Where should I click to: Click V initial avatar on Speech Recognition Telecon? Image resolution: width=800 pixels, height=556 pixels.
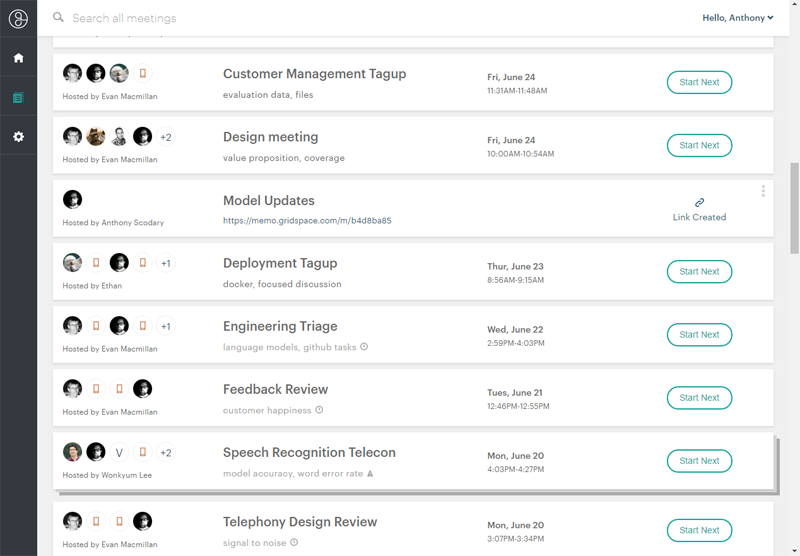point(119,452)
